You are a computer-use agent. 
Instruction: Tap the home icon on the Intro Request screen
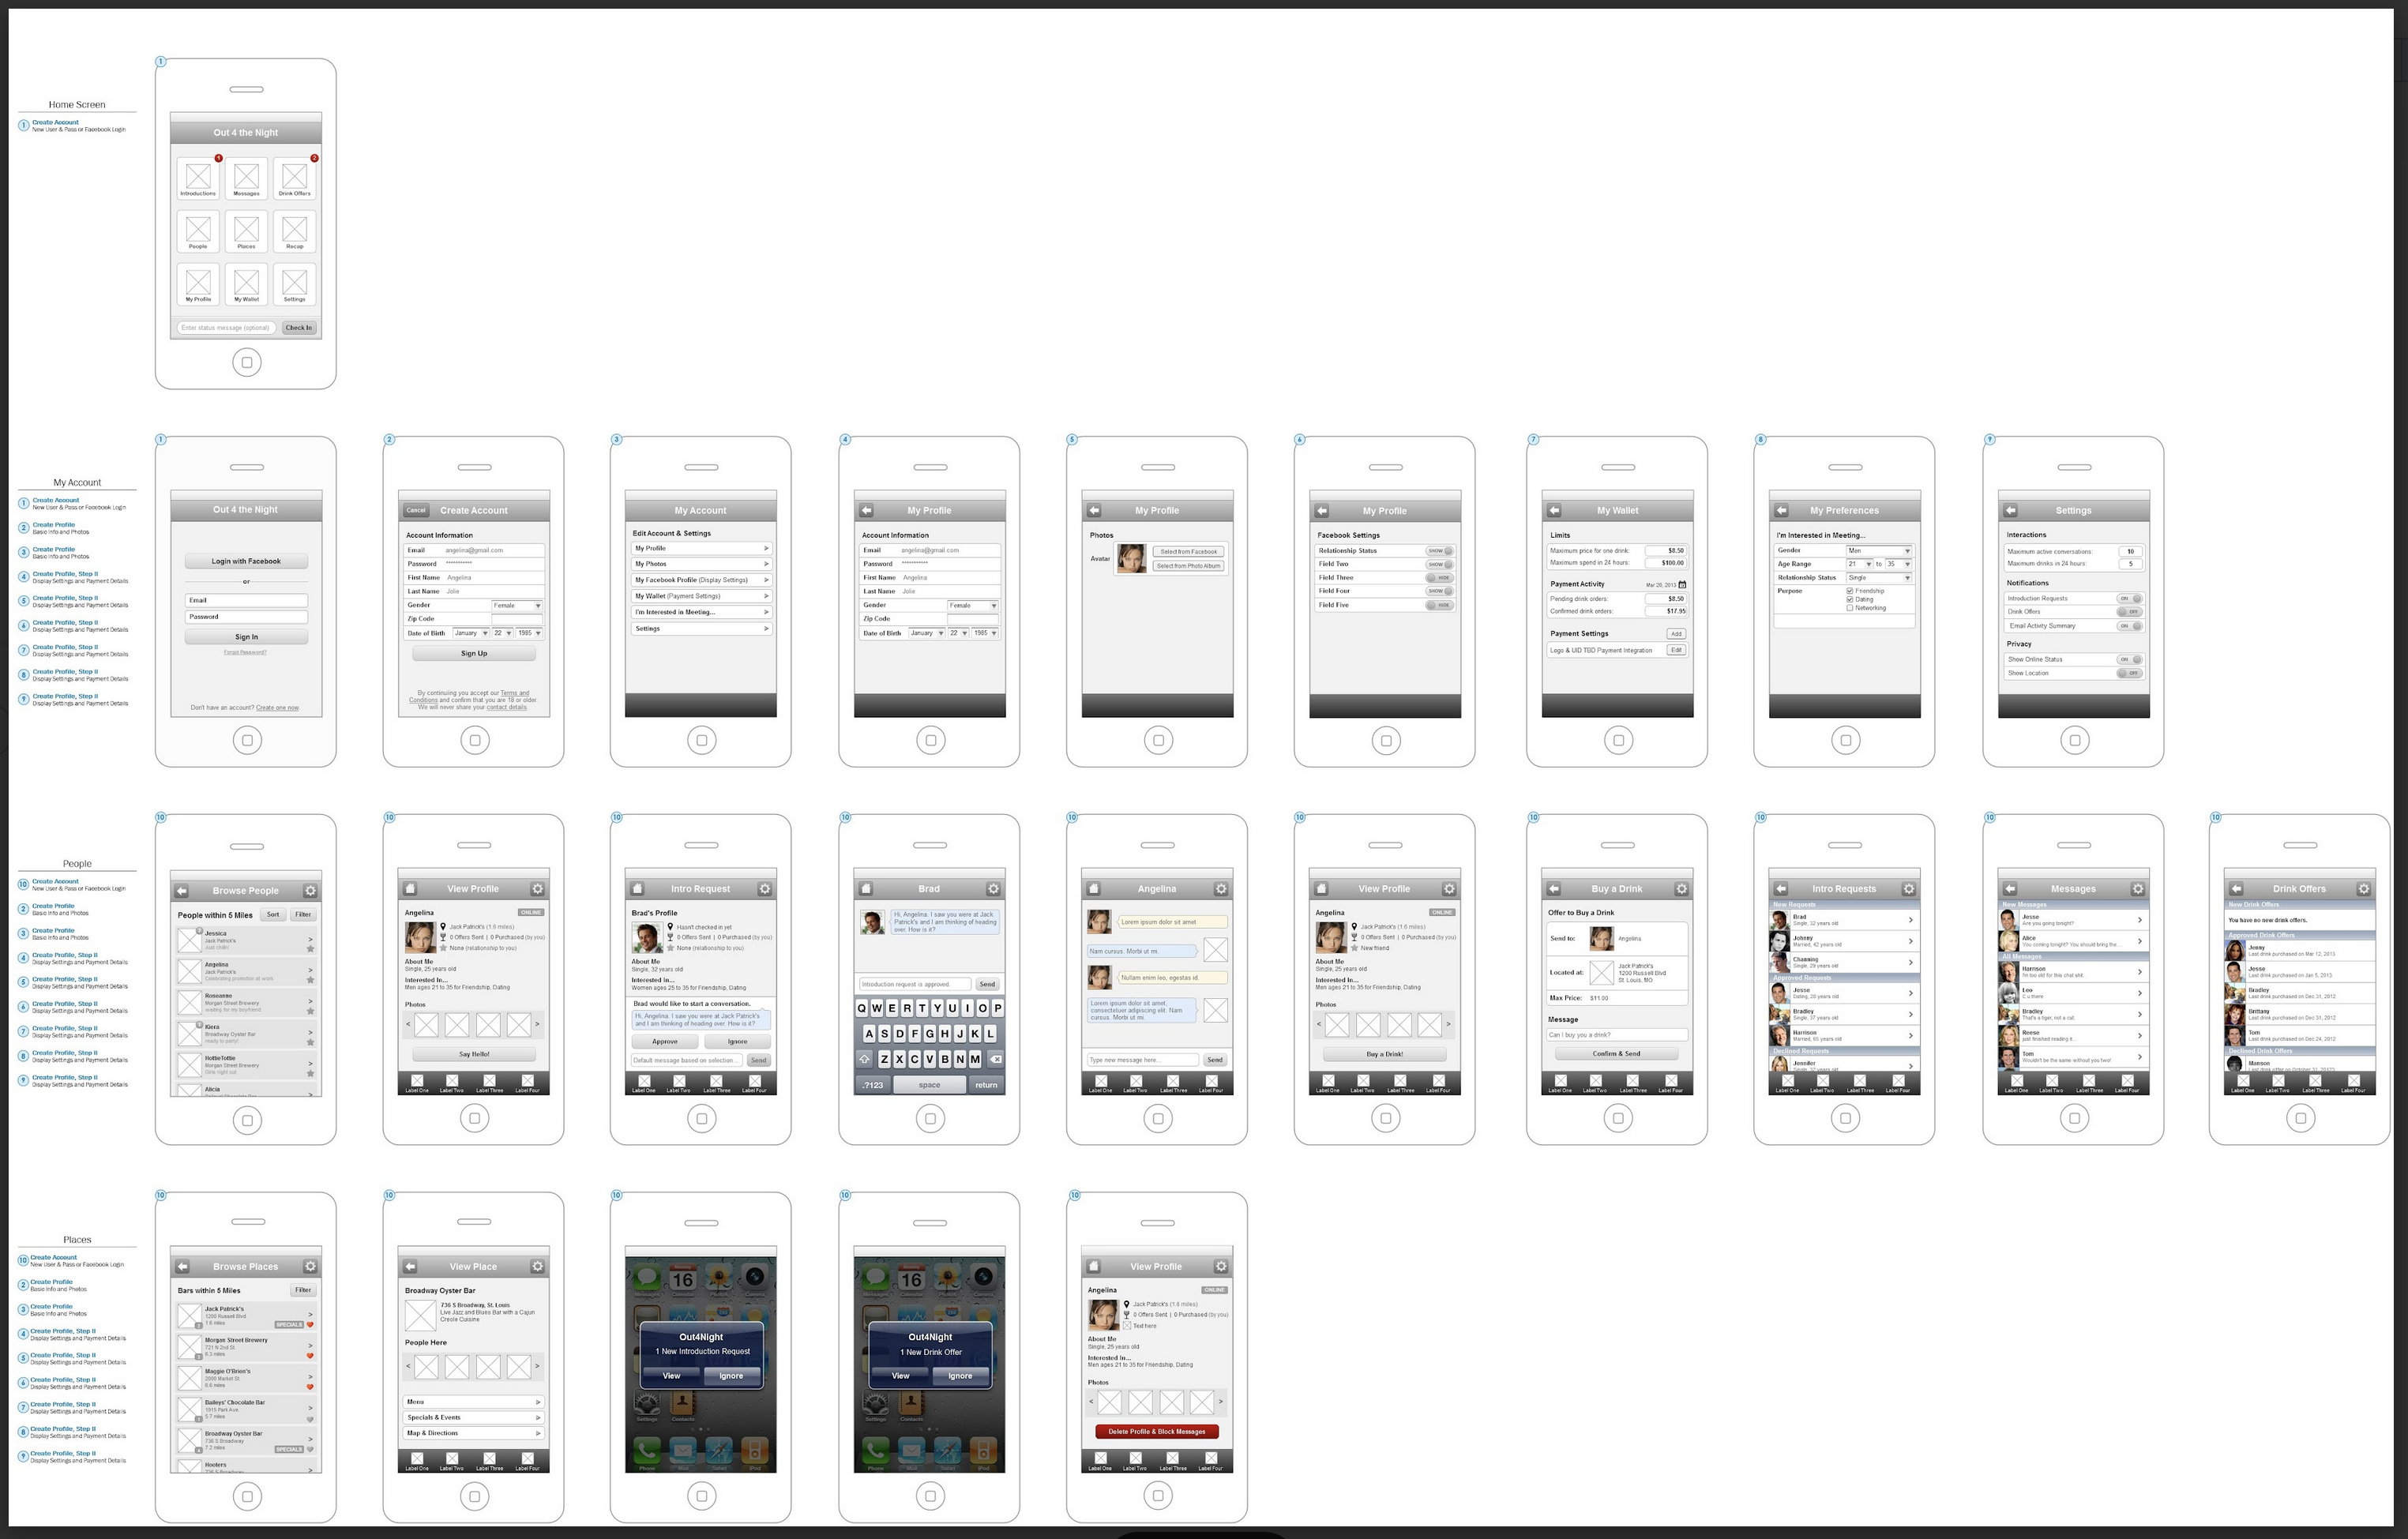click(637, 888)
